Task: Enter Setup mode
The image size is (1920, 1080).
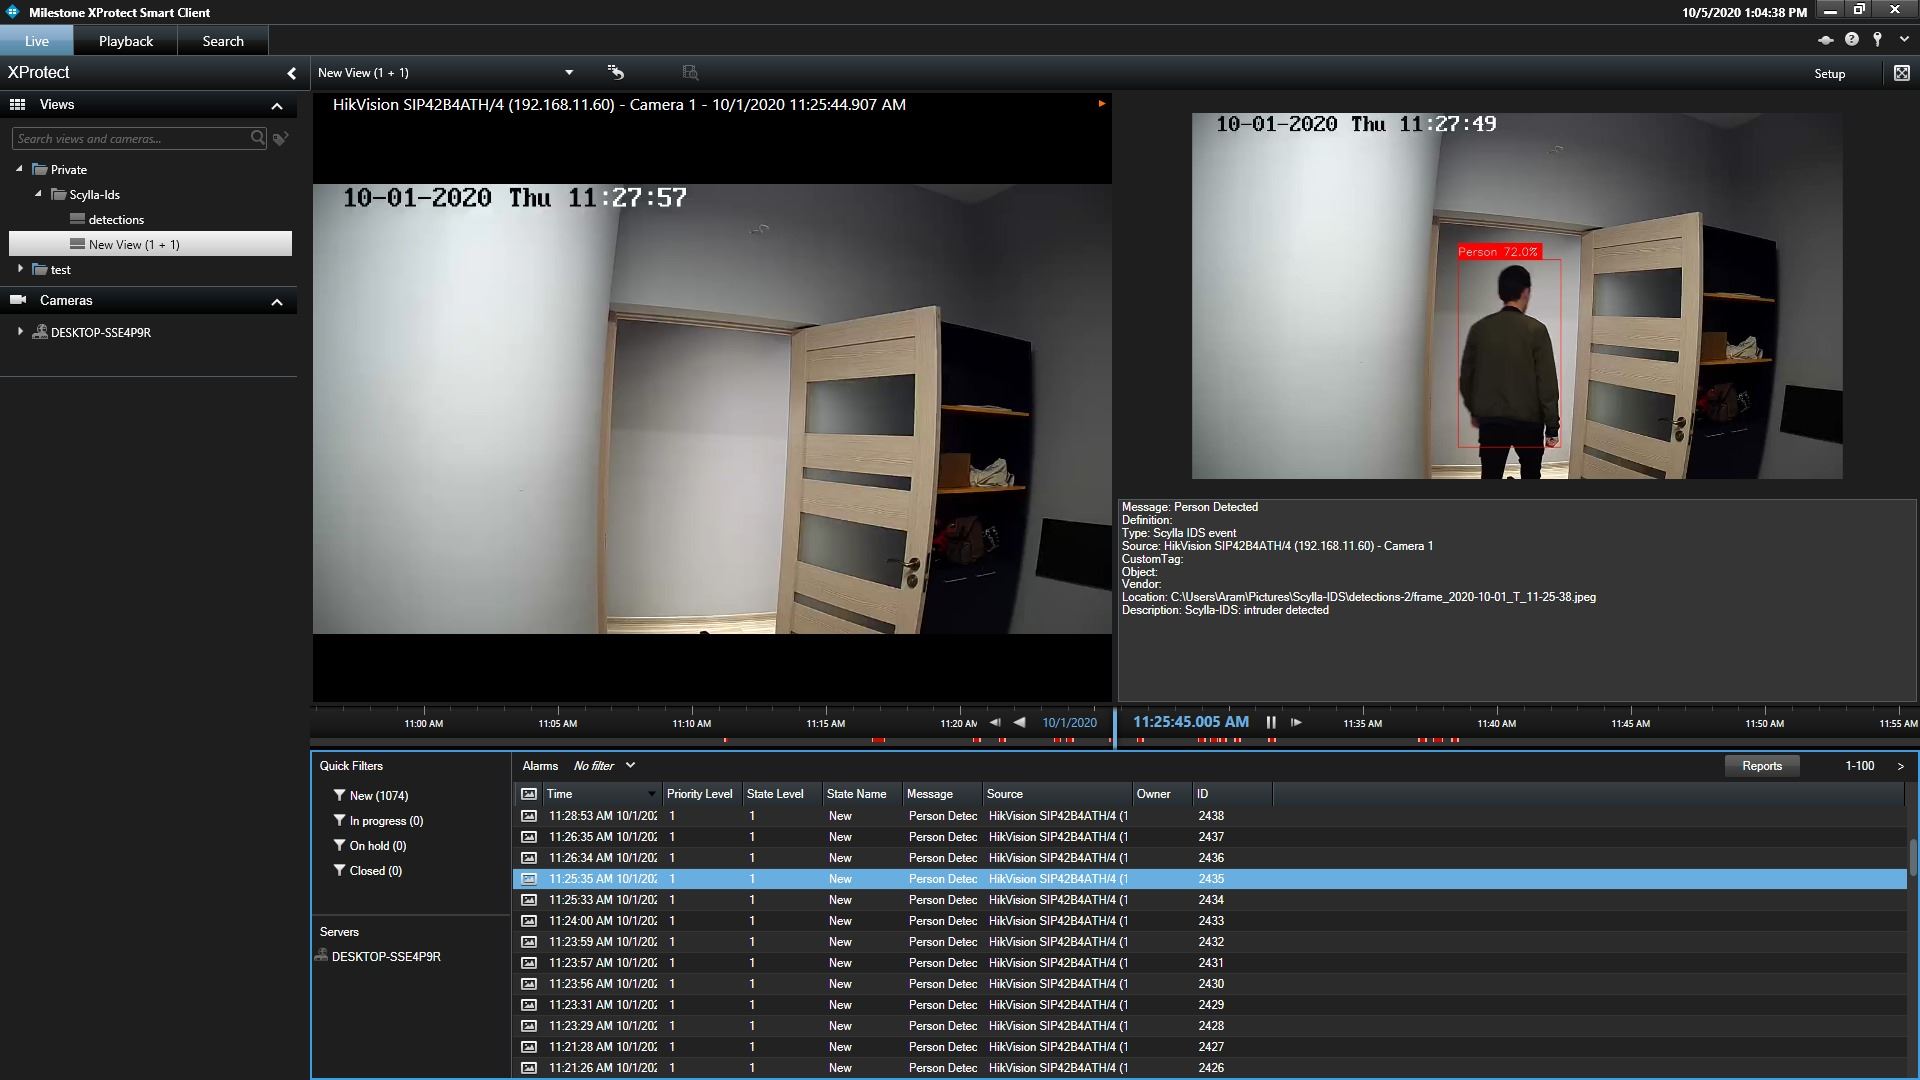Action: point(1829,74)
